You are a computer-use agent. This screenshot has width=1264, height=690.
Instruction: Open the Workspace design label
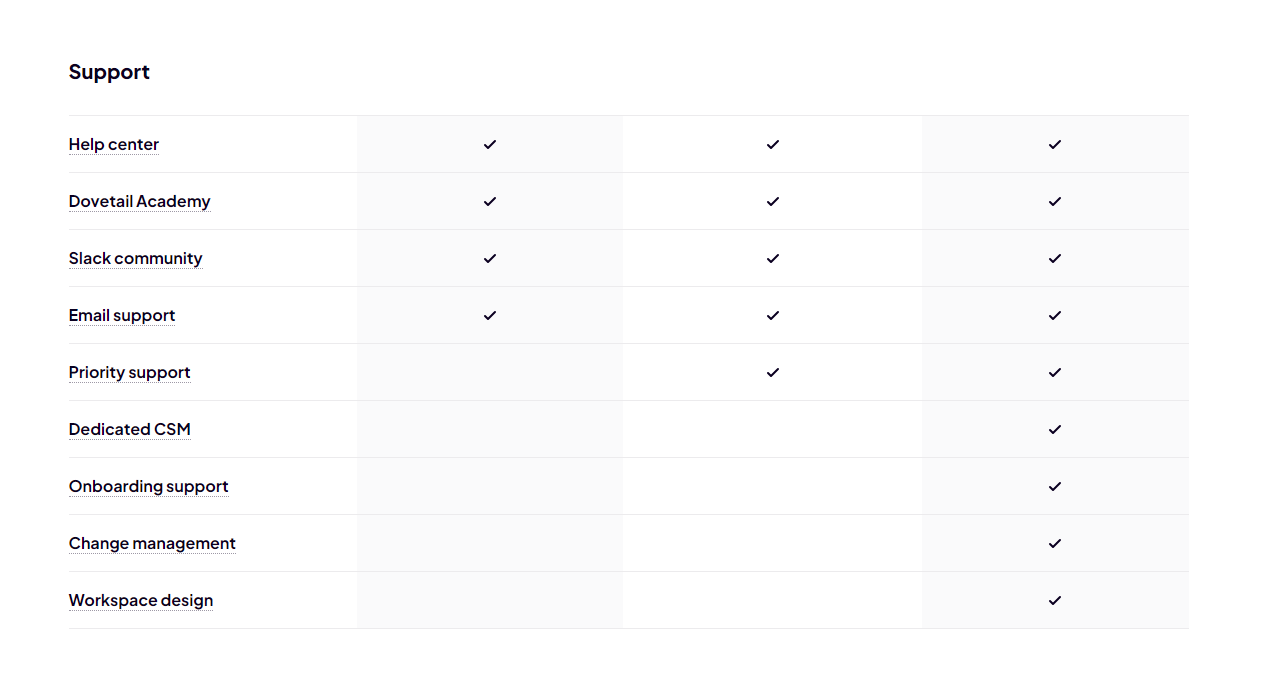click(141, 601)
